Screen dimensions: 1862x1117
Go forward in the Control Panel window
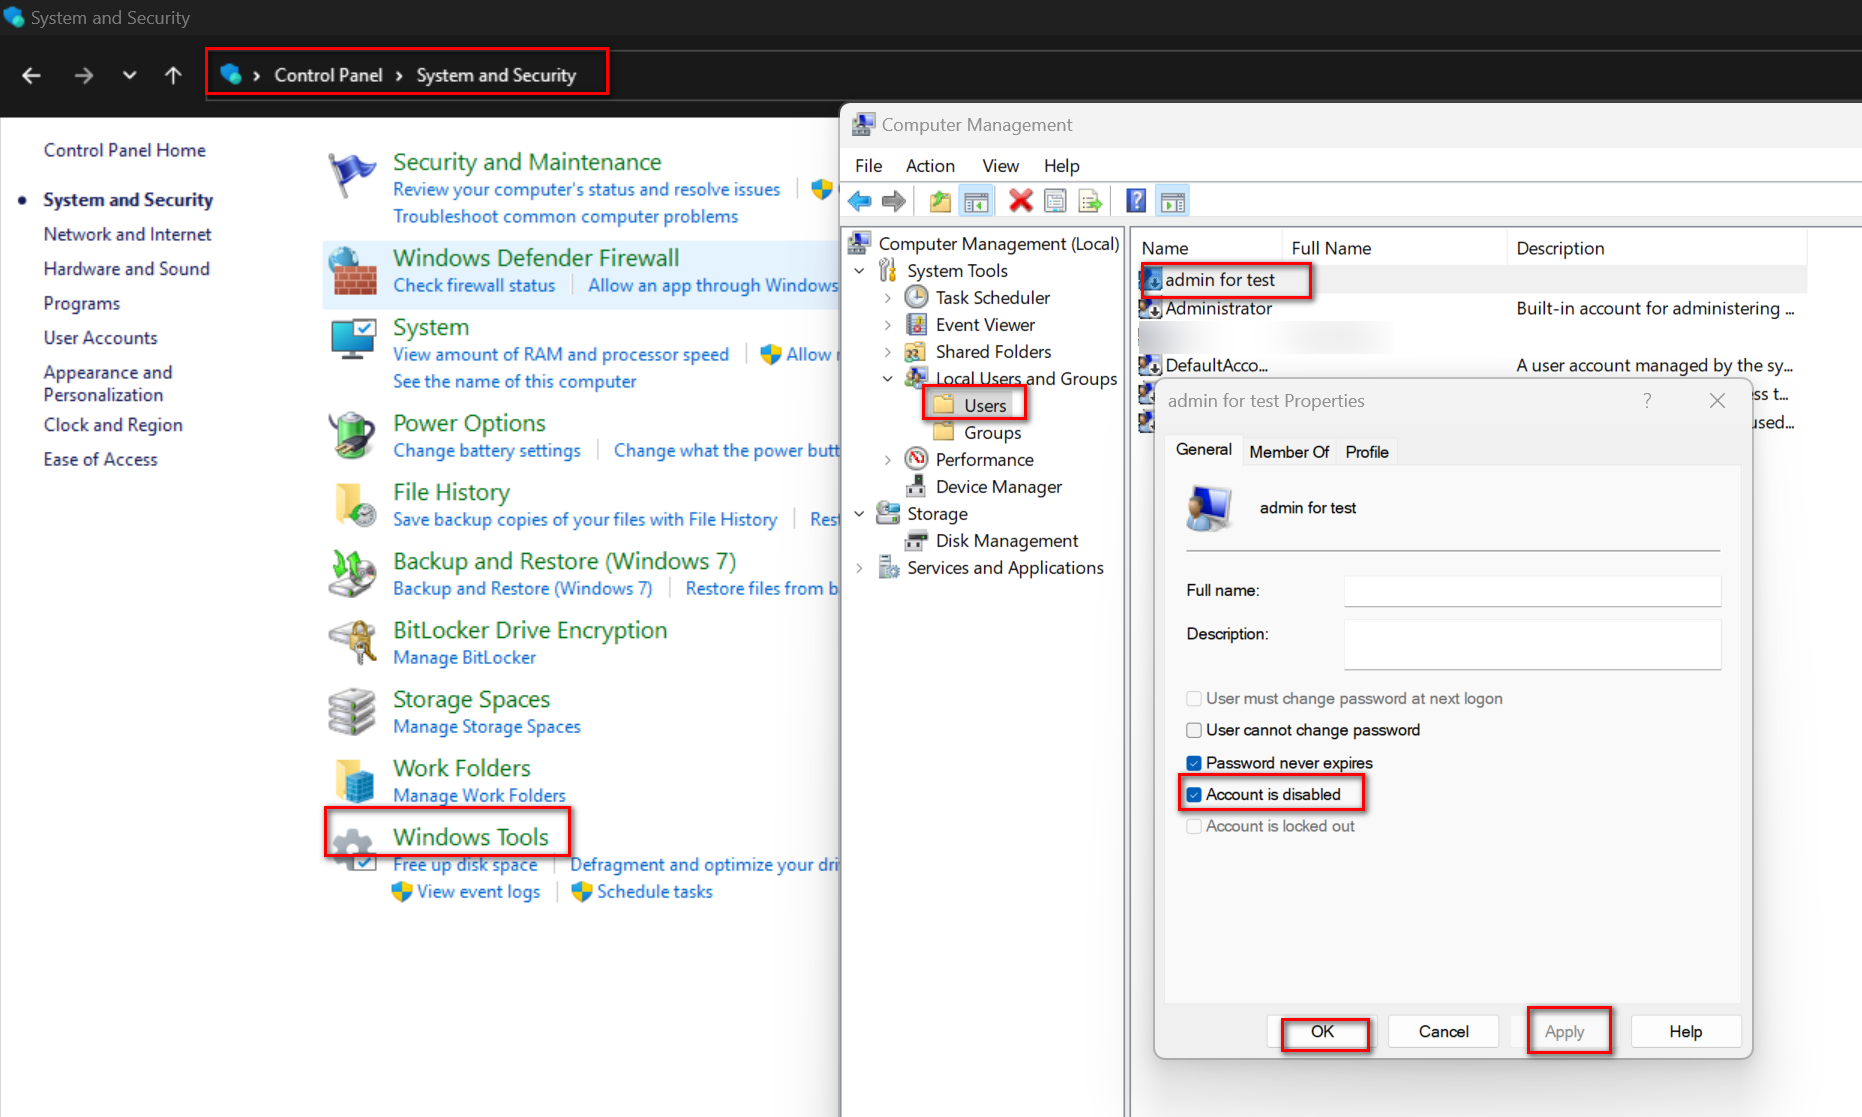[84, 75]
